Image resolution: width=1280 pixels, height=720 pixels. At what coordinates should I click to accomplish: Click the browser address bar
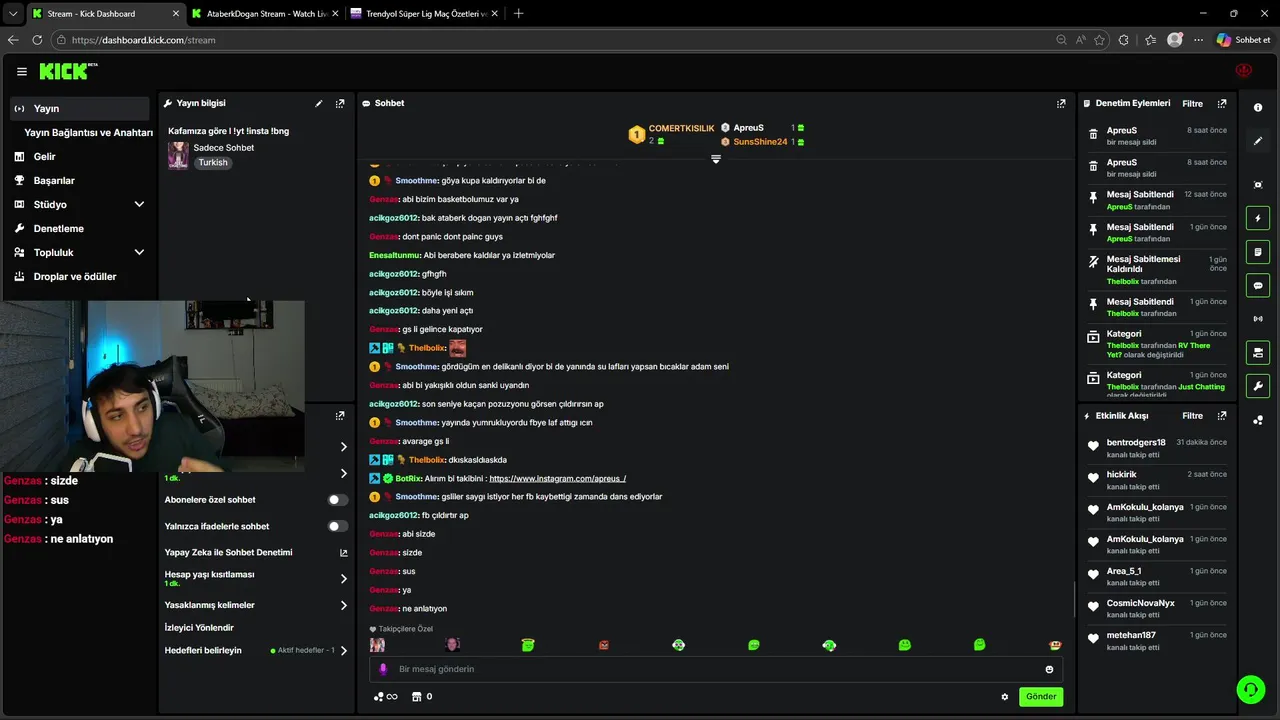(560, 40)
